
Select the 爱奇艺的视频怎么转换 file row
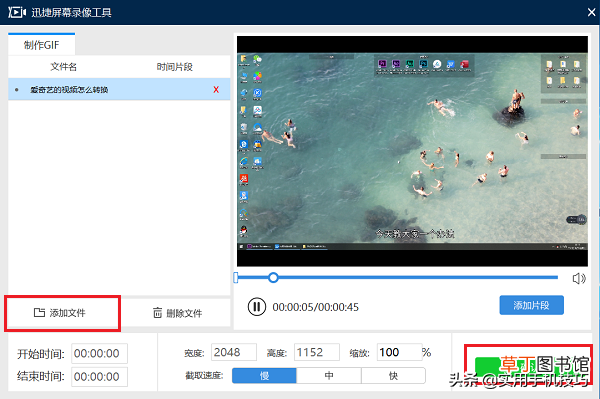click(119, 90)
